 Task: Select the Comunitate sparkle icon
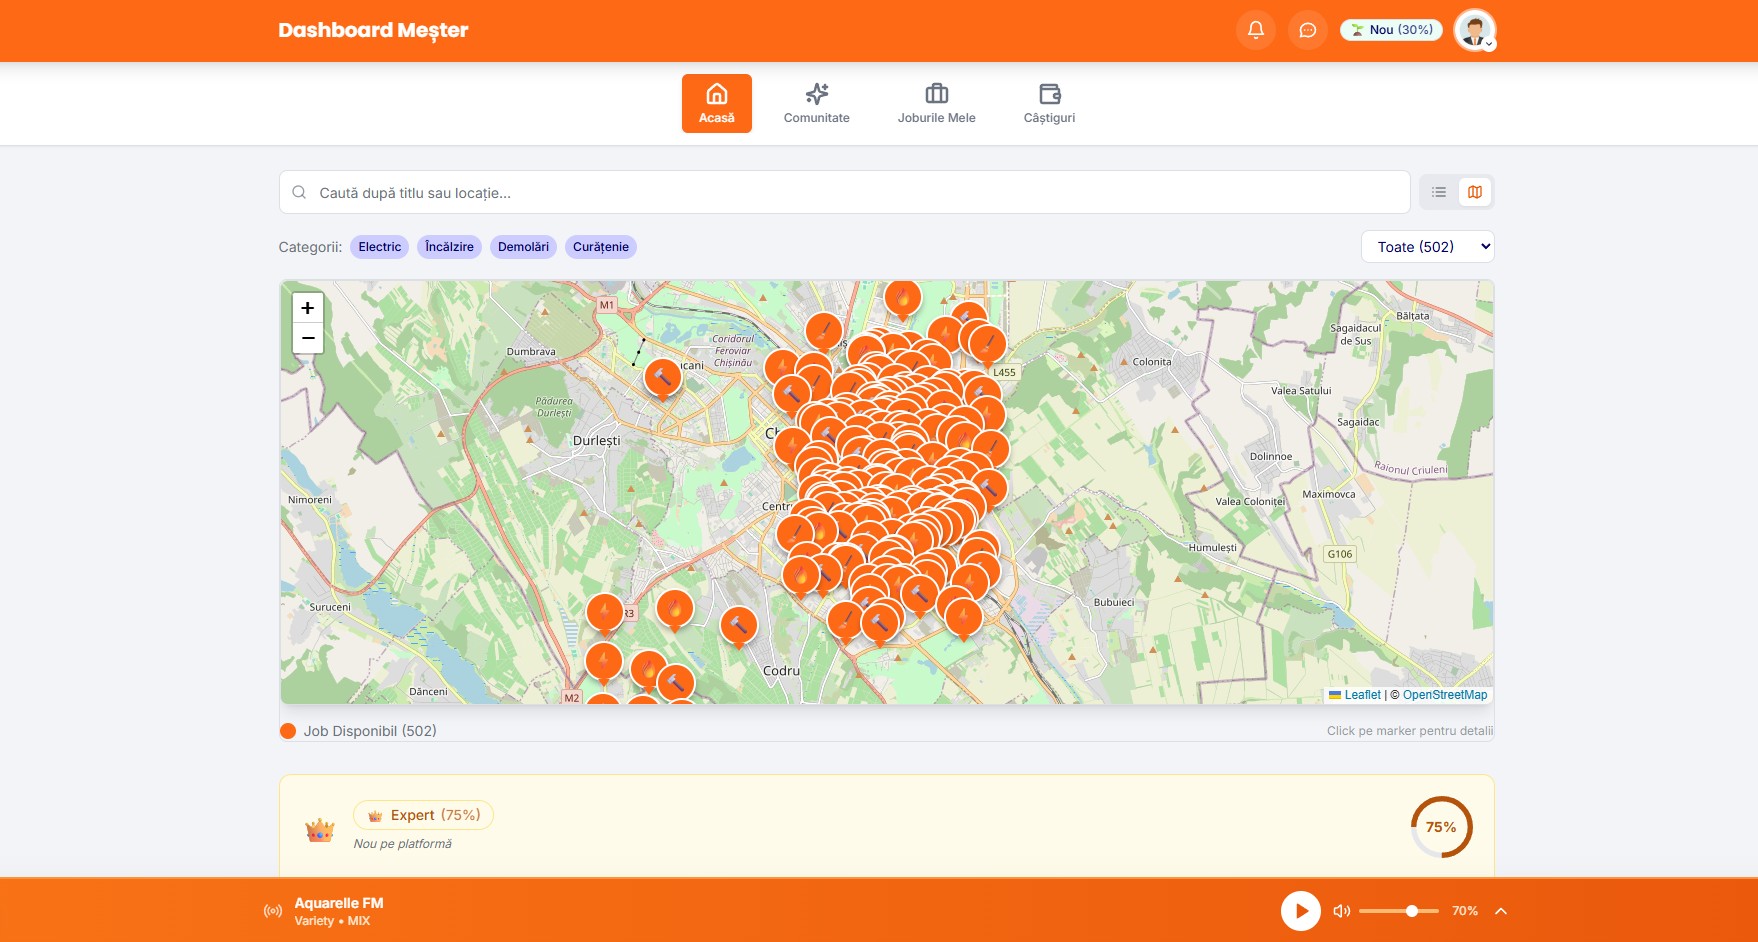[817, 93]
